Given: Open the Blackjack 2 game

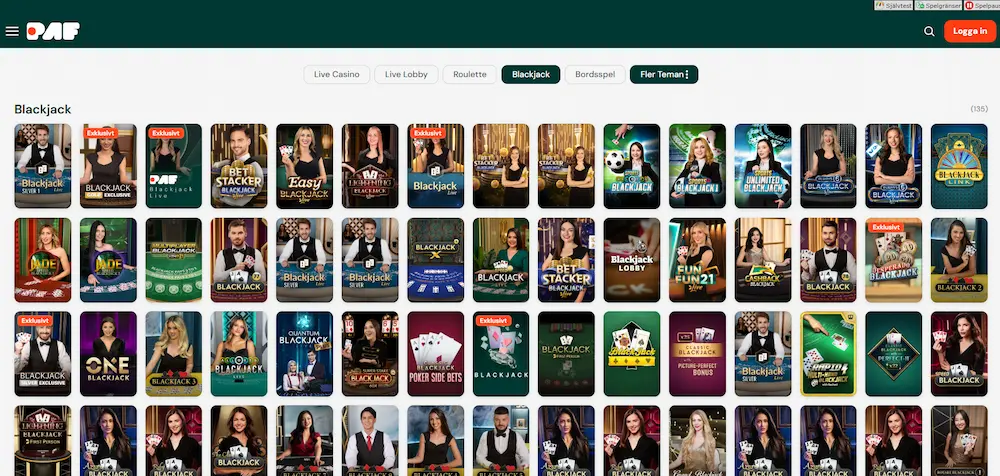Looking at the screenshot, I should click(x=959, y=260).
